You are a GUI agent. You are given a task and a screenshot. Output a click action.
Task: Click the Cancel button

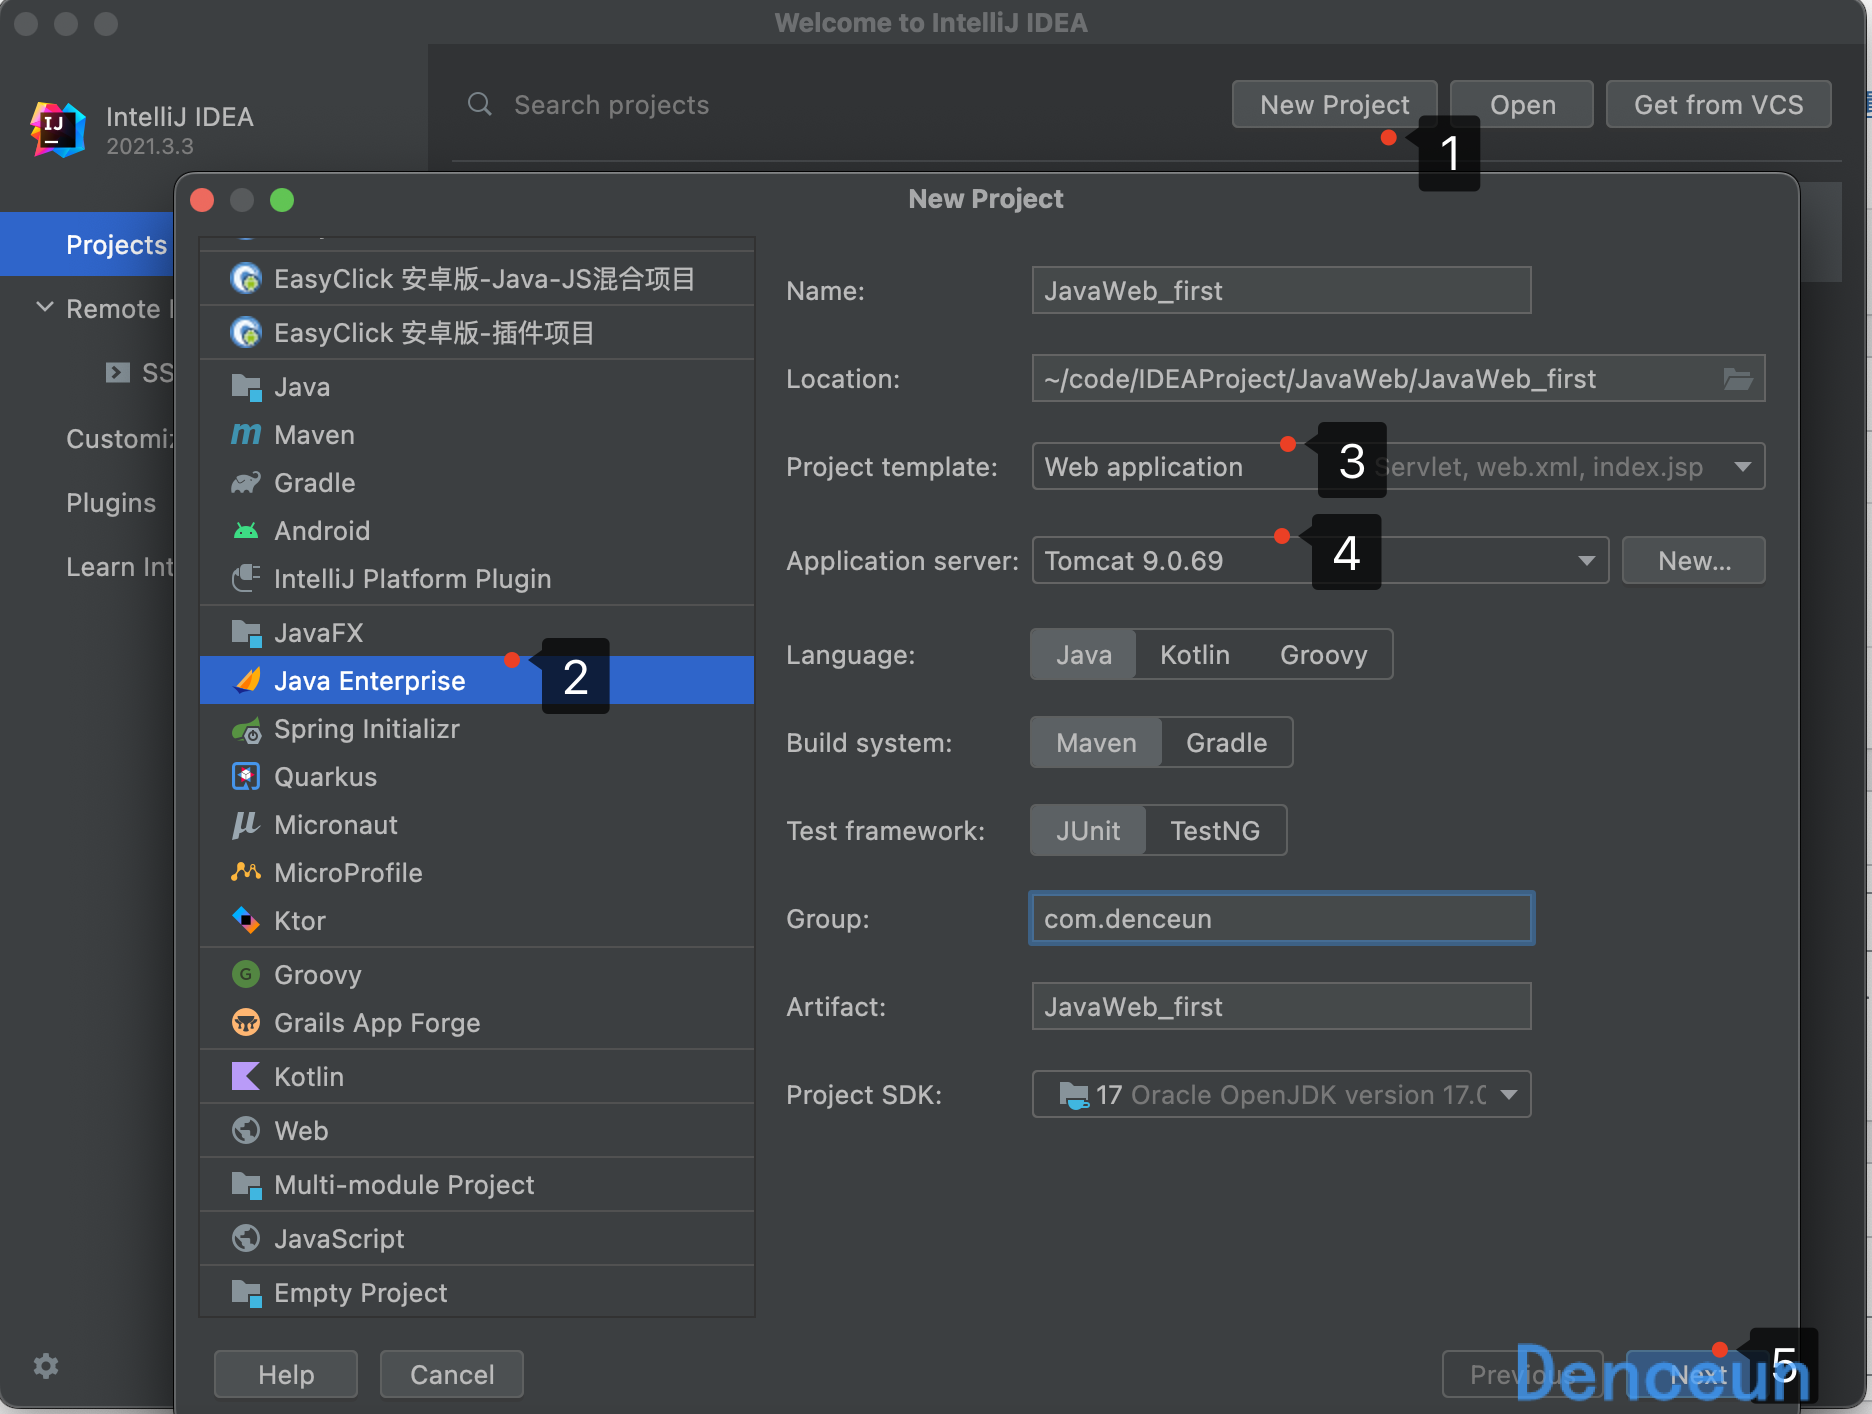tap(452, 1374)
